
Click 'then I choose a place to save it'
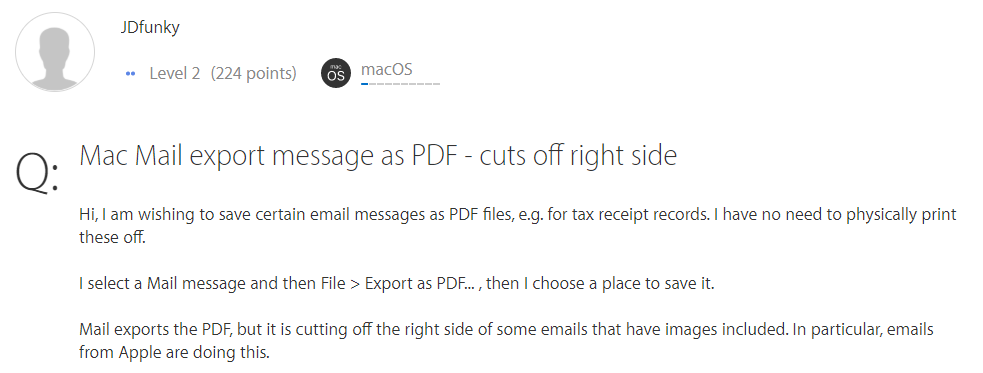coord(600,283)
